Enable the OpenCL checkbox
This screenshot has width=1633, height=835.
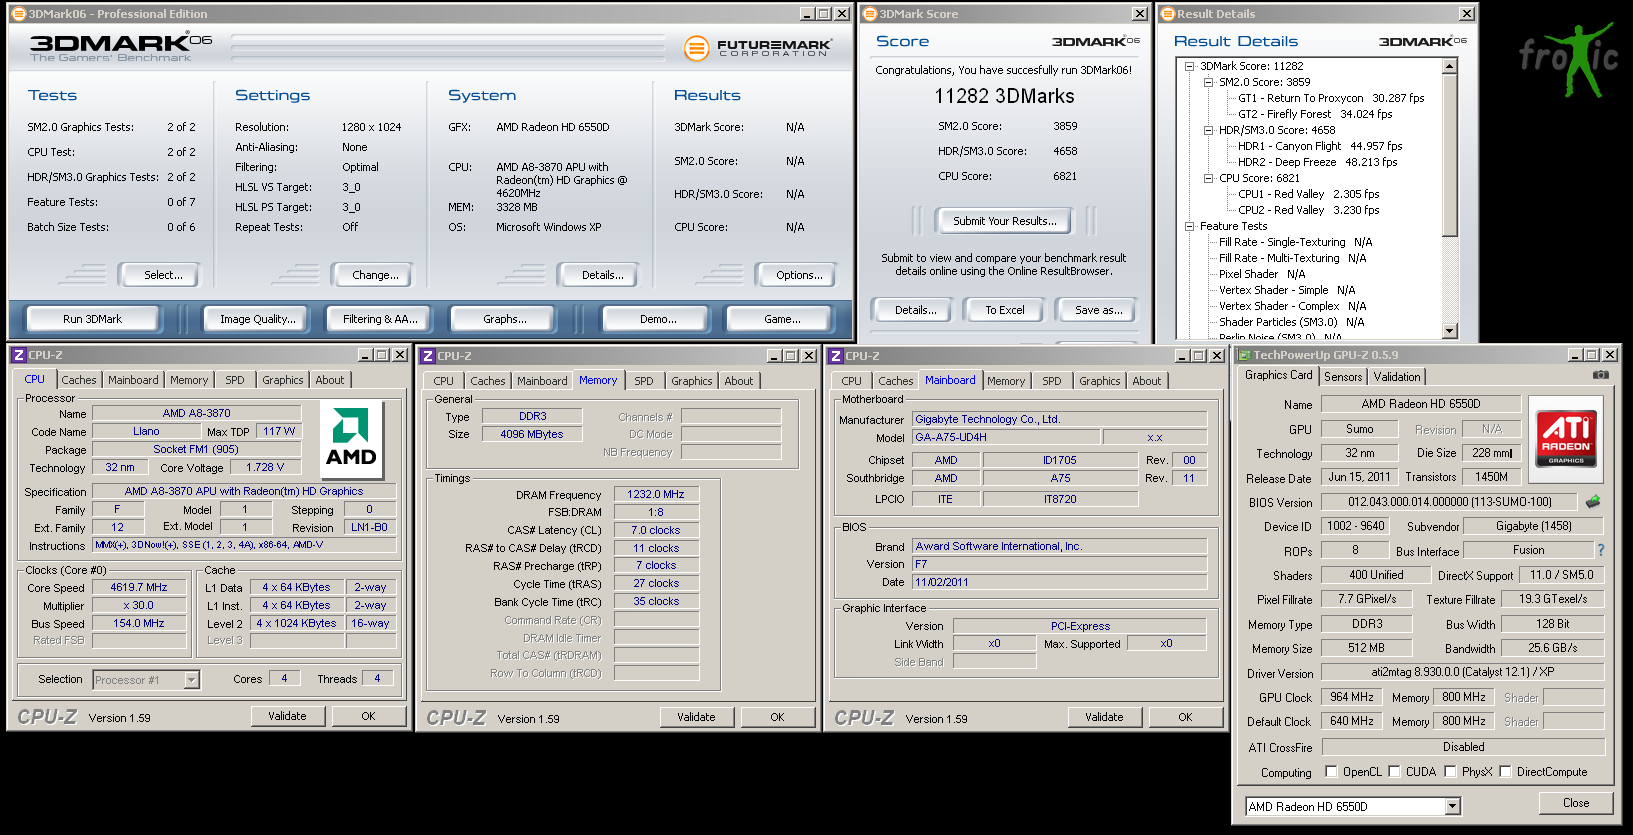pos(1331,771)
